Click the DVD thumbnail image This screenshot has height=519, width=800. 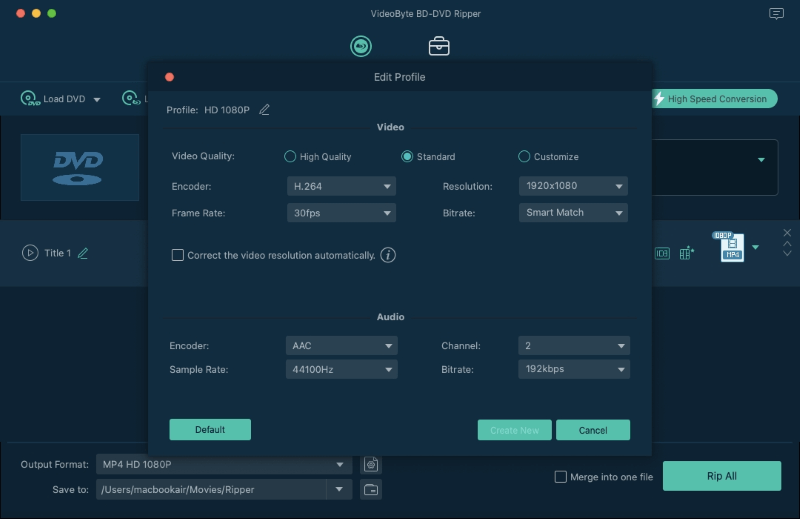click(80, 167)
